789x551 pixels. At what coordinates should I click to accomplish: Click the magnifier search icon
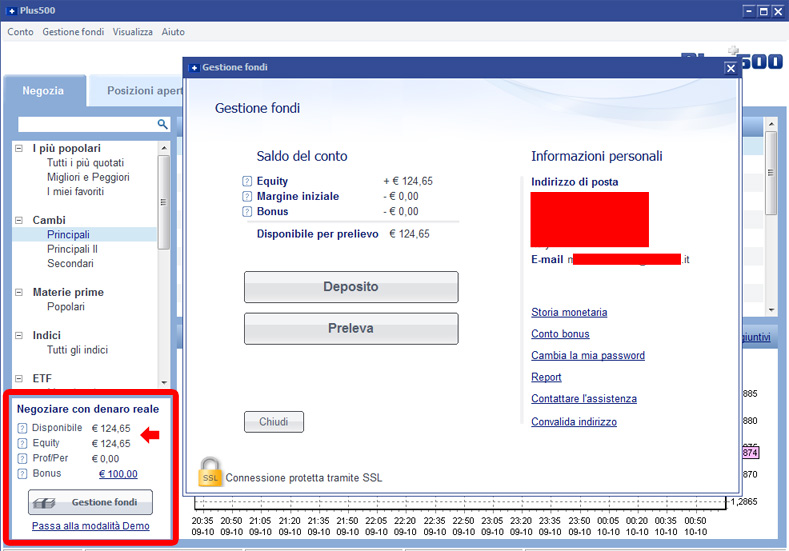[162, 124]
